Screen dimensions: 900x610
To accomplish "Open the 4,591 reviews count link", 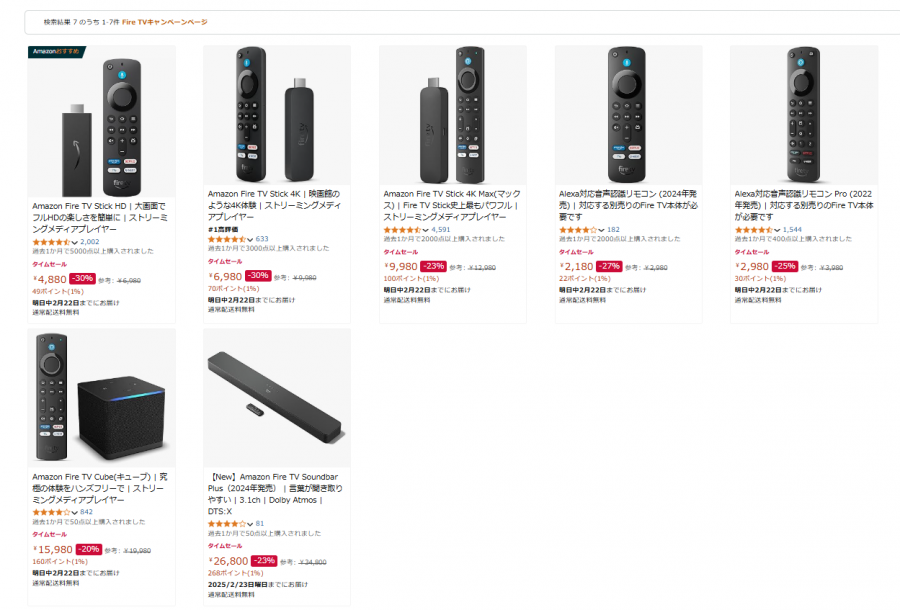I will point(441,229).
